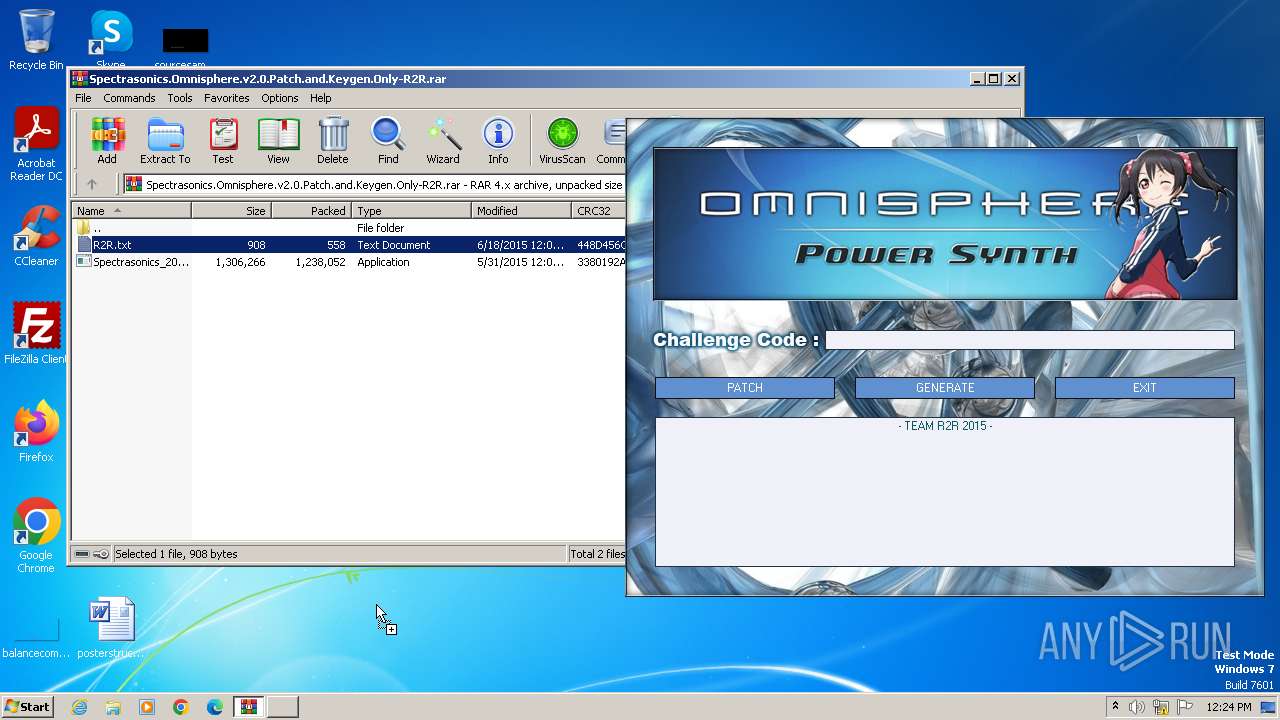Screen dimensions: 1280x720
Task: Open the Commands menu
Action: point(129,98)
